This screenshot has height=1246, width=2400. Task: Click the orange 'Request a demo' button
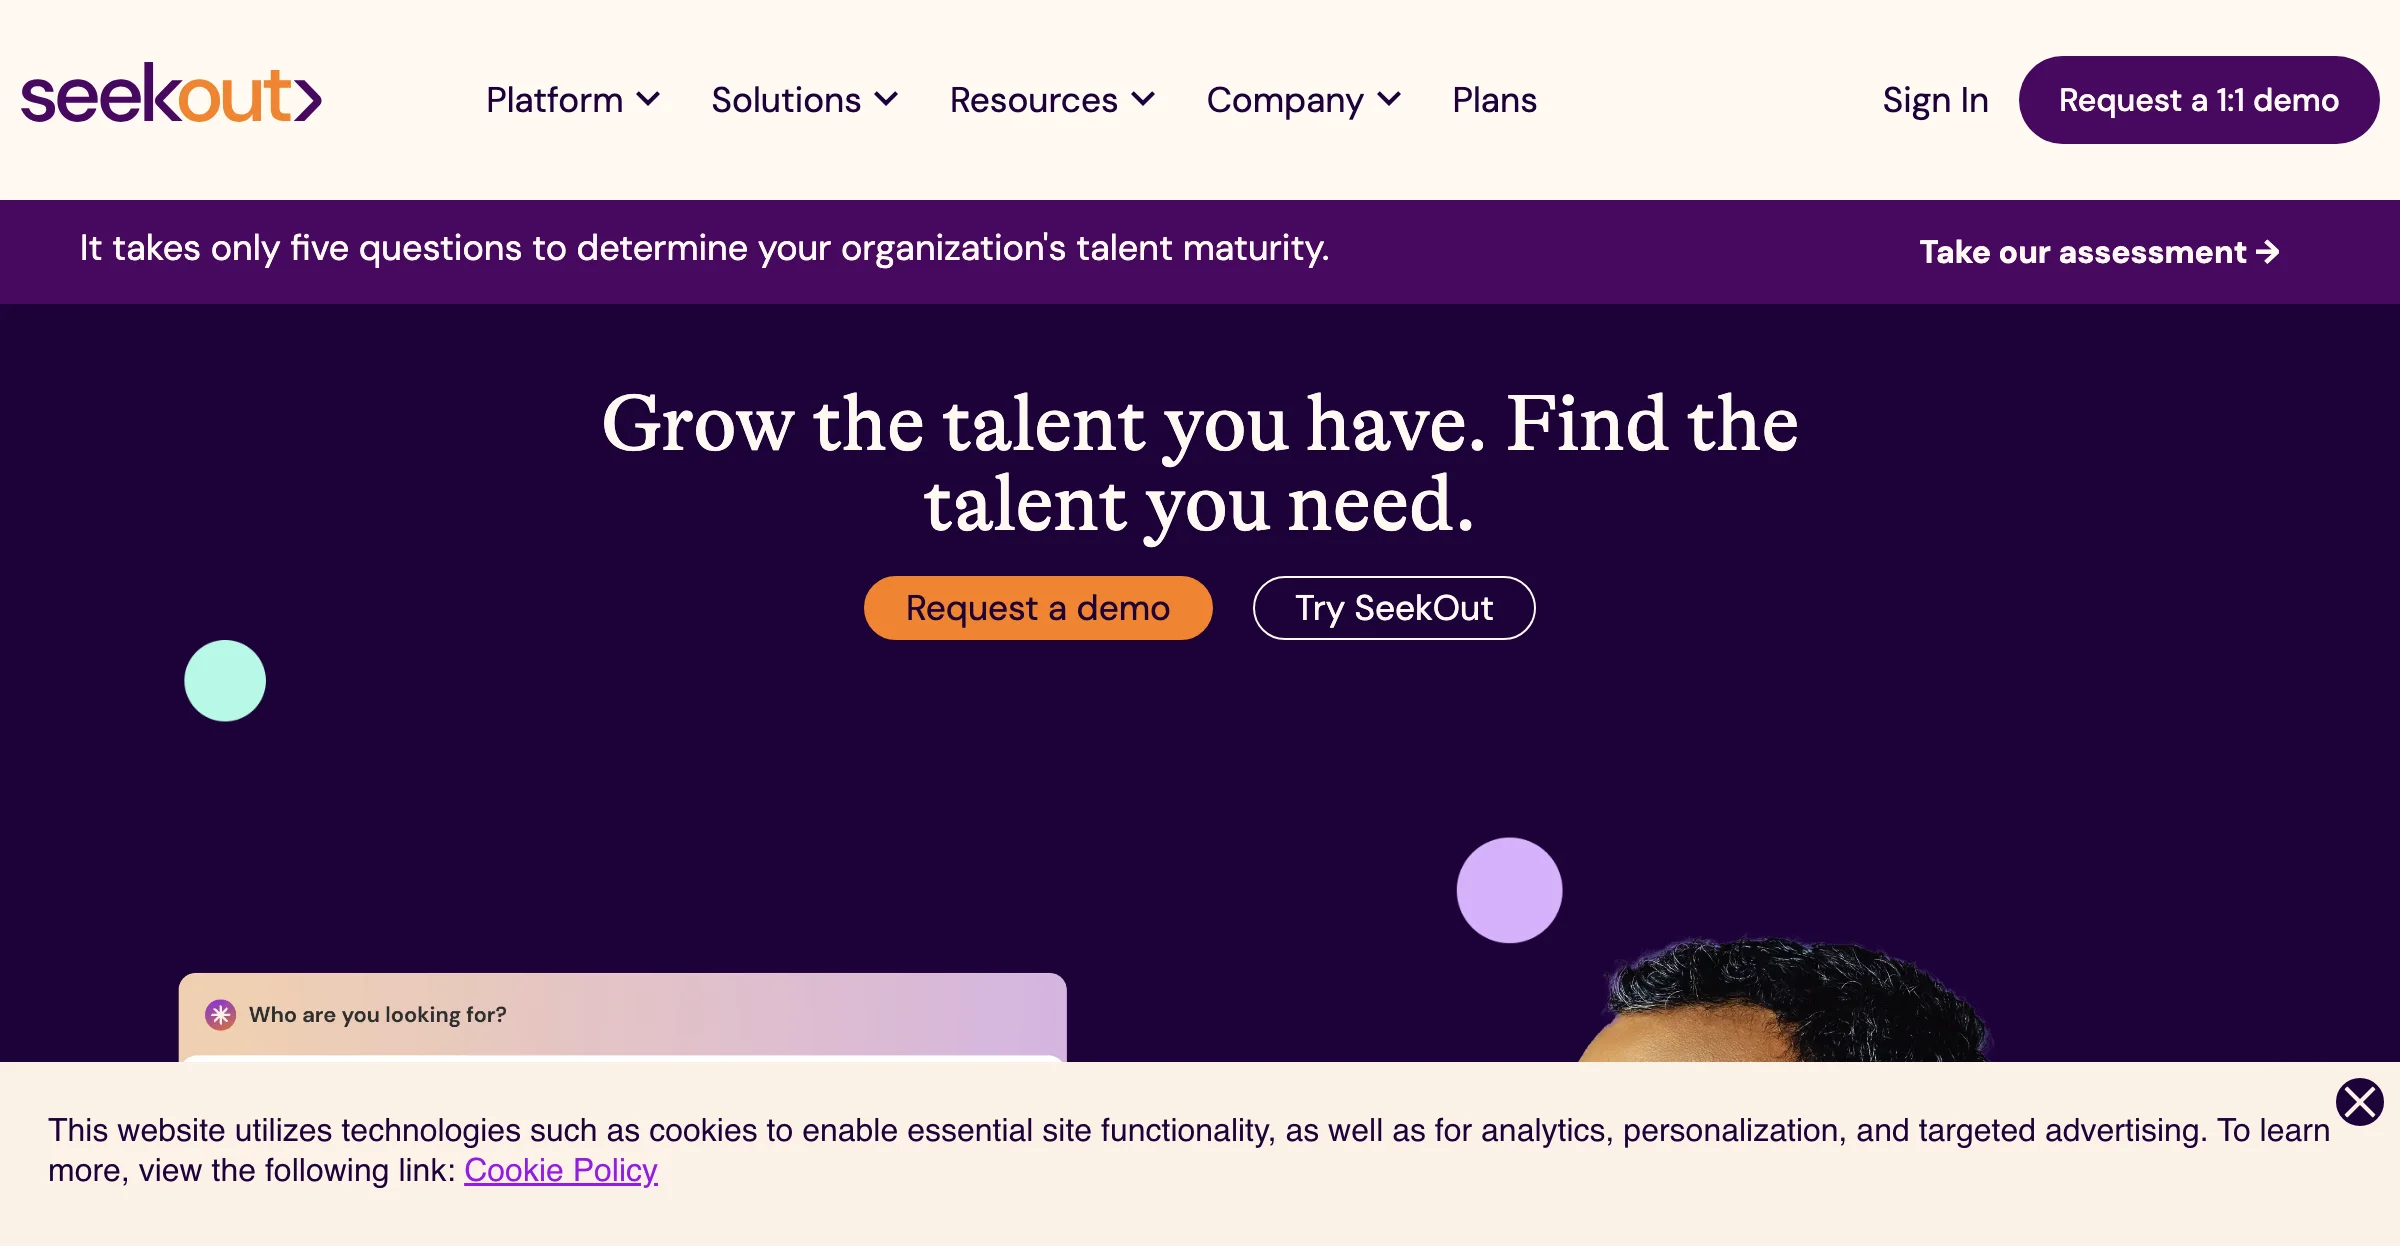click(1037, 607)
